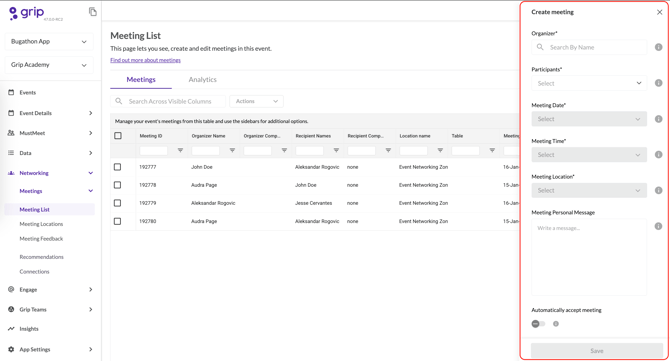Open filter icon for Recipient Names column

[336, 150]
